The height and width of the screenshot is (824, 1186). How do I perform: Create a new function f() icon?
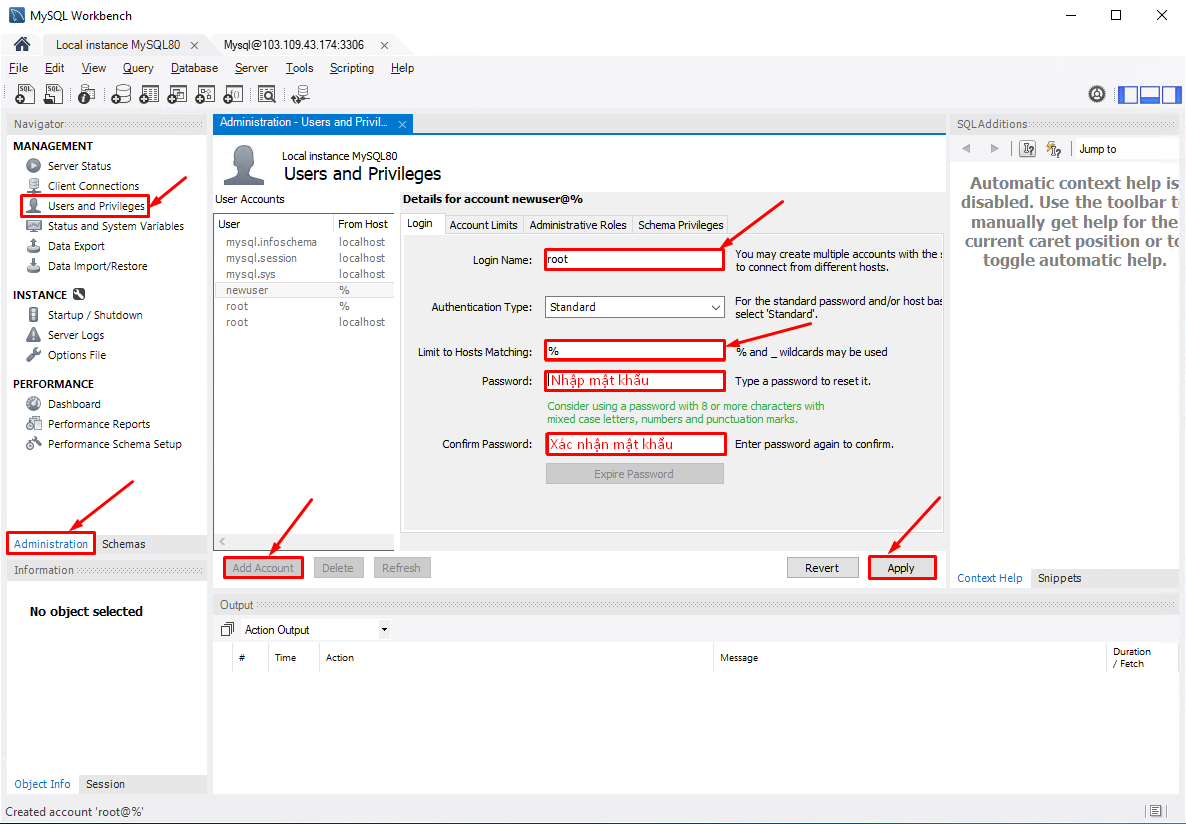click(233, 94)
